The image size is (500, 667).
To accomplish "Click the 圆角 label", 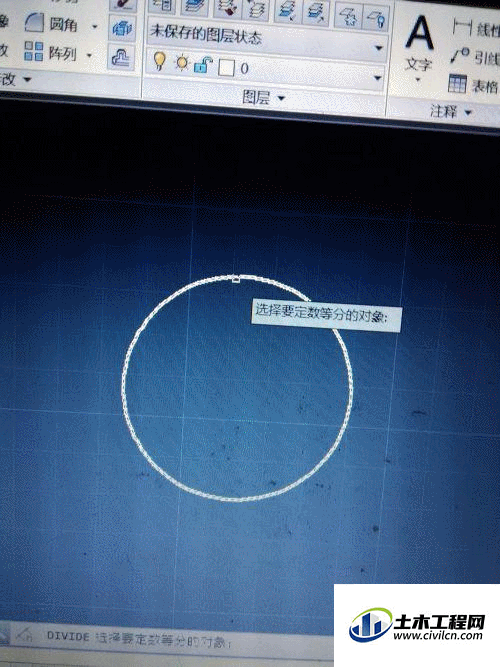I will pyautogui.click(x=63, y=24).
